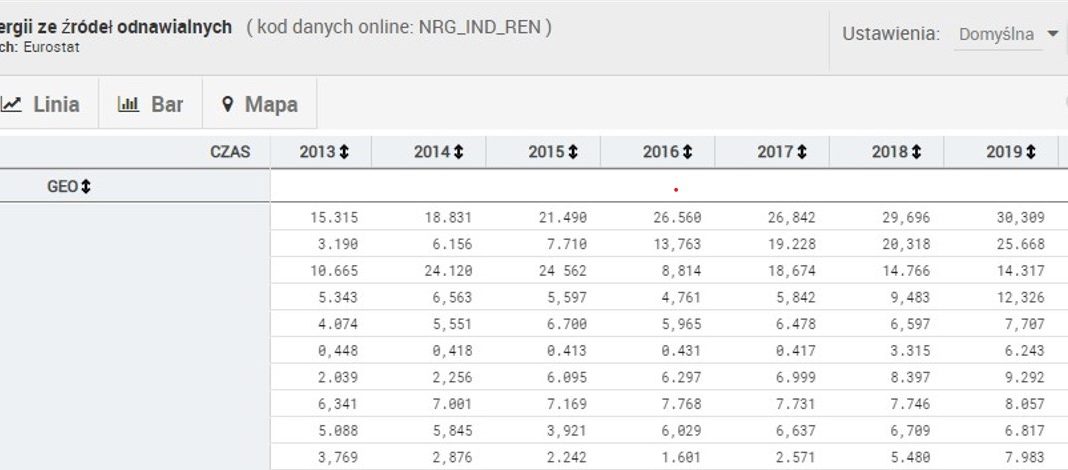Select cell value 8.057 in 2019
The width and height of the screenshot is (1068, 470).
click(x=1024, y=404)
